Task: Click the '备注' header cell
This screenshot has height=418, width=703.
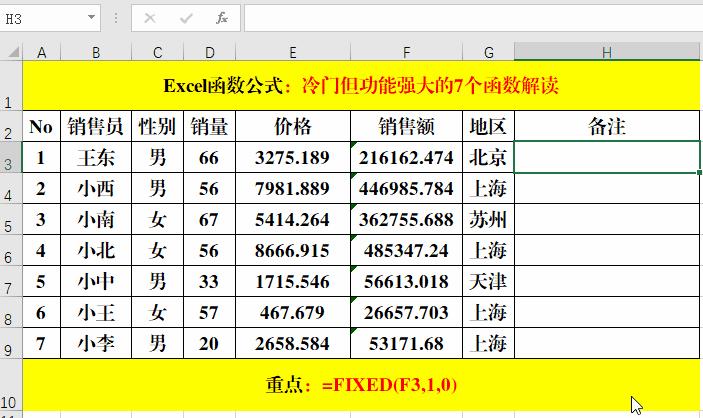Action: tap(607, 126)
